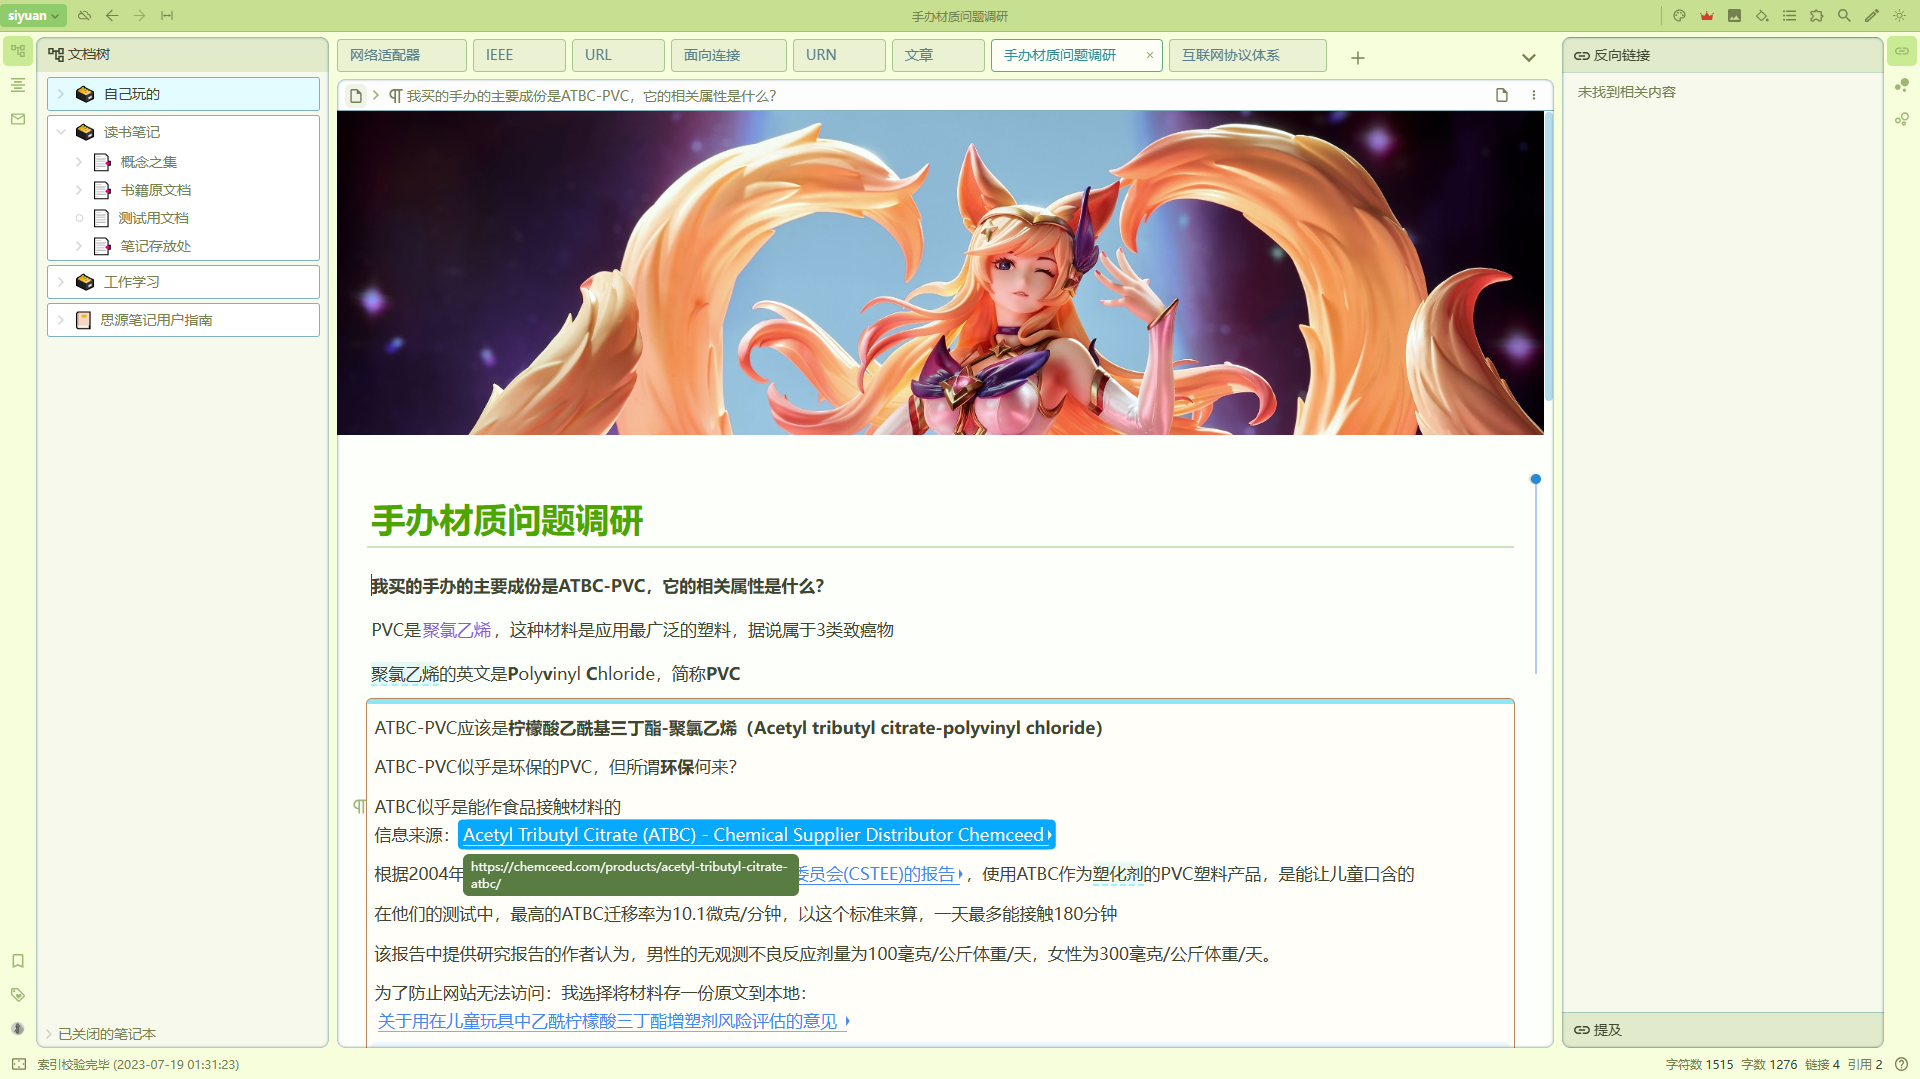Toggle the global graph in the right dock

point(1902,85)
